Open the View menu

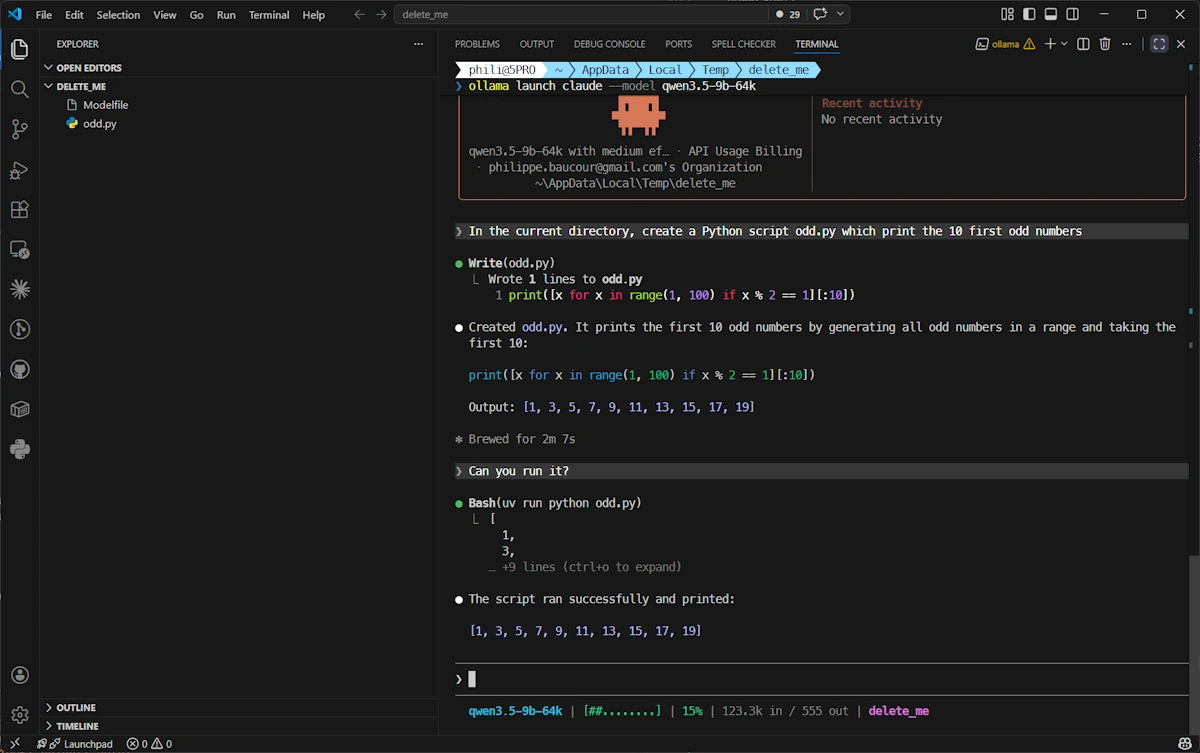[165, 15]
